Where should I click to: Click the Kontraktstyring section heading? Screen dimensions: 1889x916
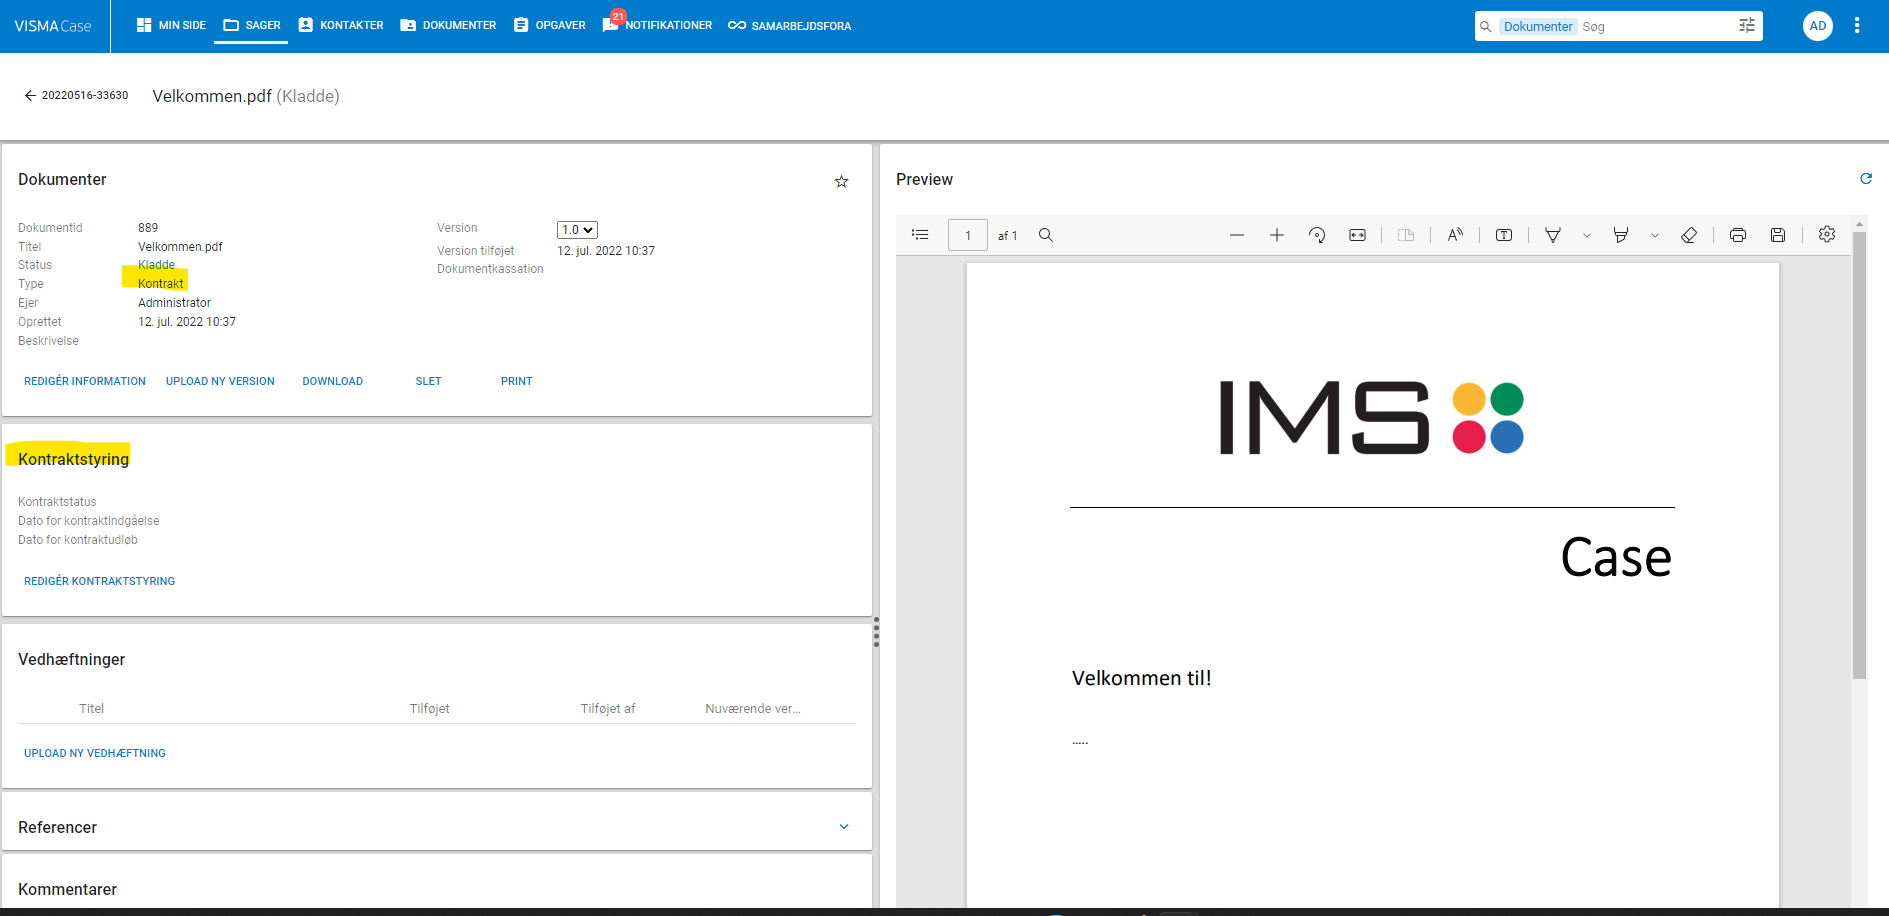74,459
